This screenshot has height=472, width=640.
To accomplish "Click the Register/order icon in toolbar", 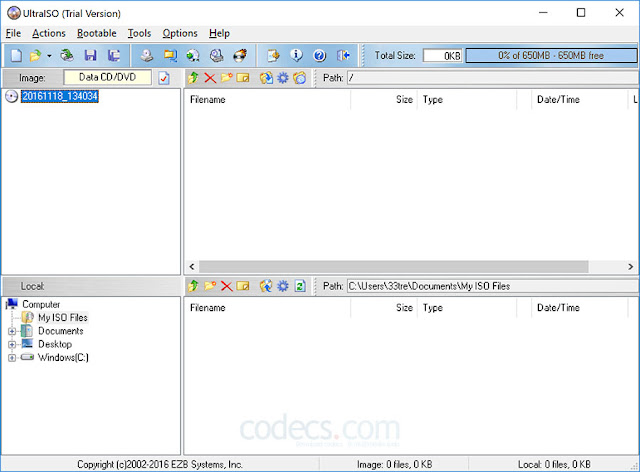I will coord(273,55).
